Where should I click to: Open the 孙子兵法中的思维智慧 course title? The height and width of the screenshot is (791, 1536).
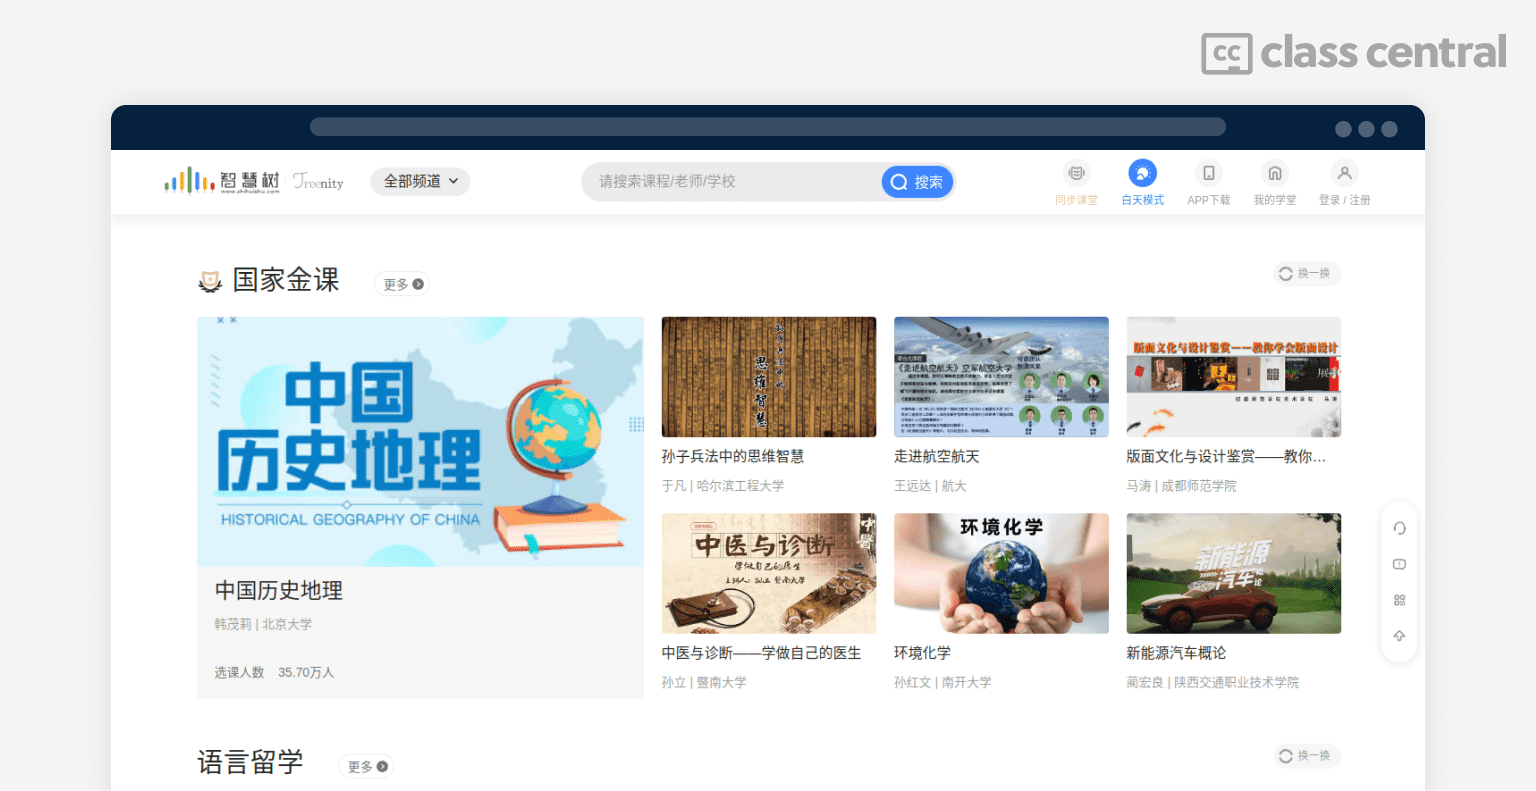[x=733, y=456]
